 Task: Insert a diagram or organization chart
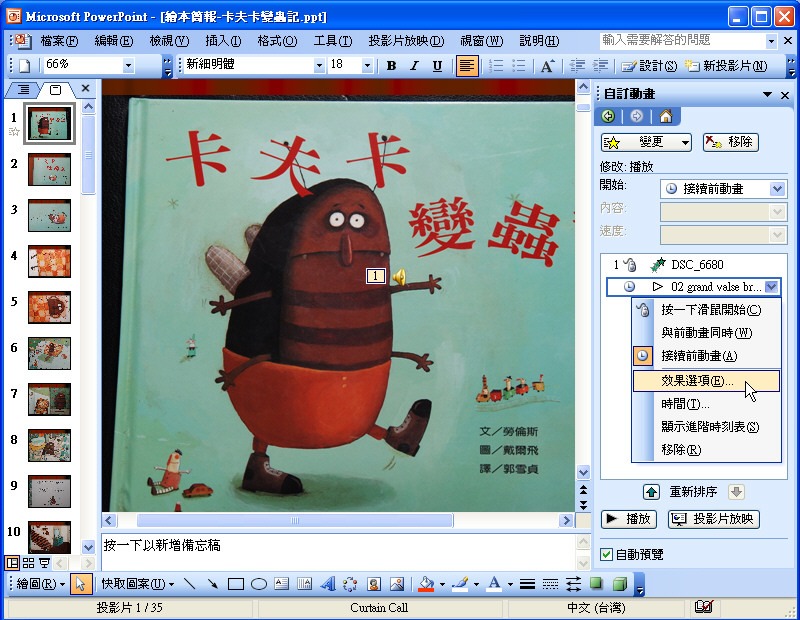[351, 584]
